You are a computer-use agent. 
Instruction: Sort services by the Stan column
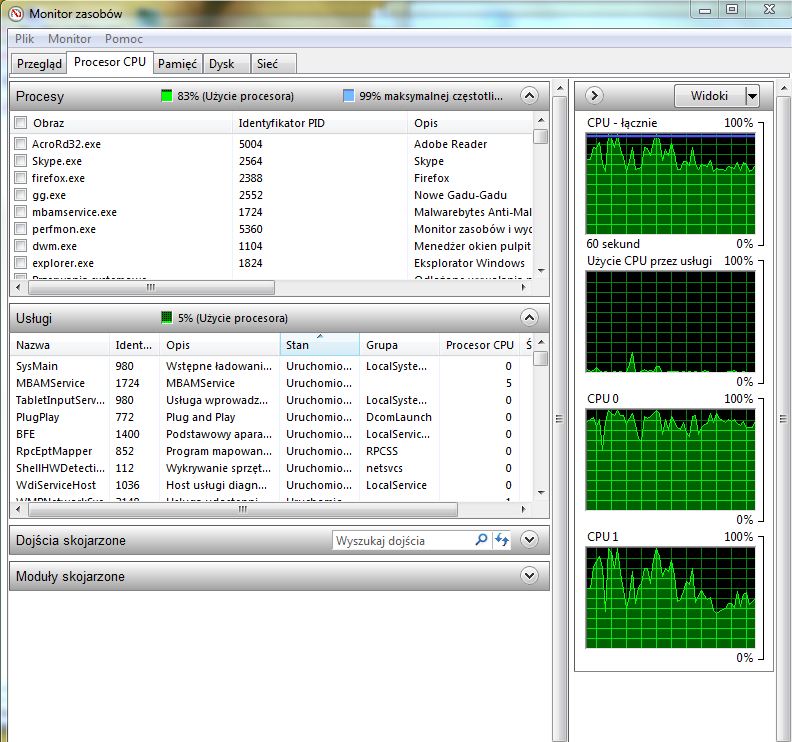pos(319,345)
